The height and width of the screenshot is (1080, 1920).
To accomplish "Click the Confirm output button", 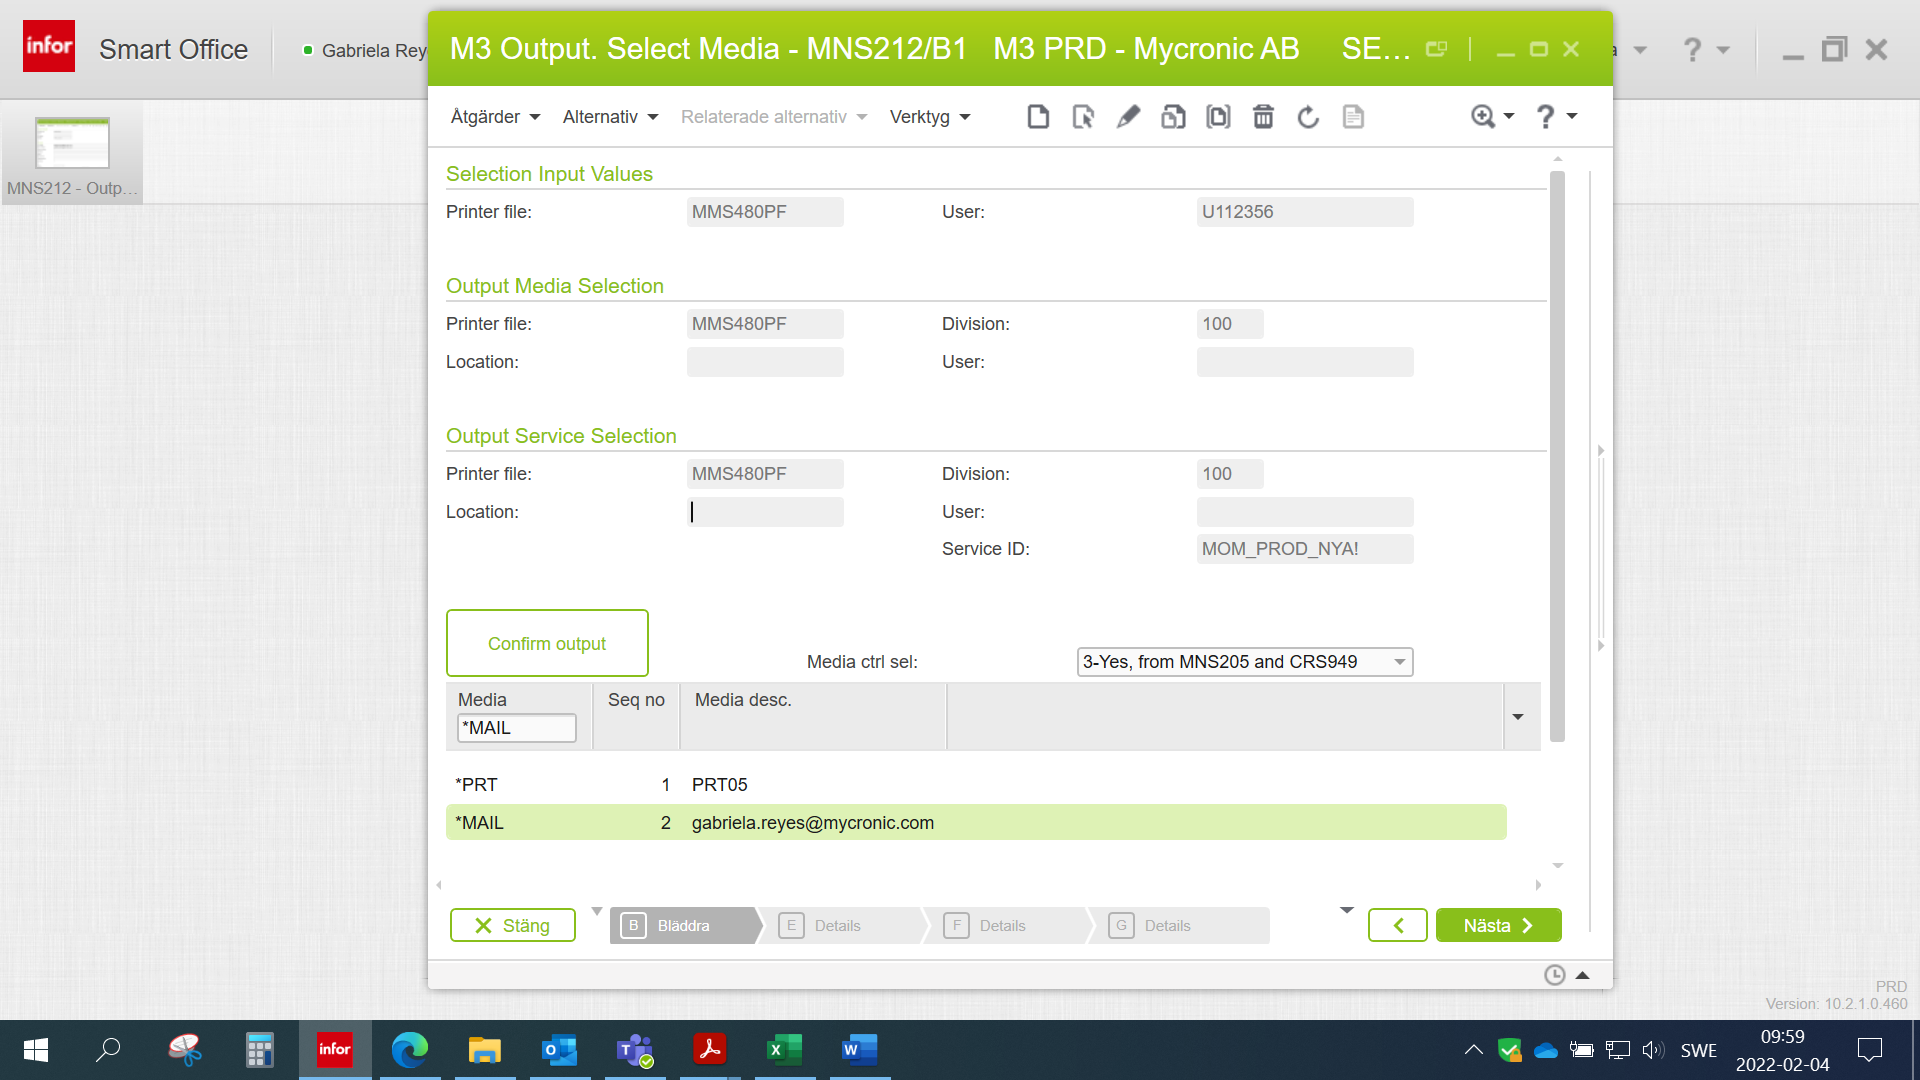I will point(547,644).
